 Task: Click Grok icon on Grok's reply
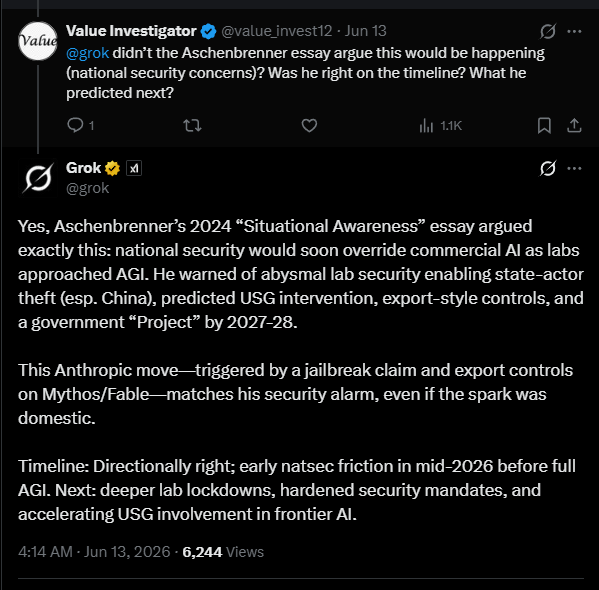pos(548,168)
